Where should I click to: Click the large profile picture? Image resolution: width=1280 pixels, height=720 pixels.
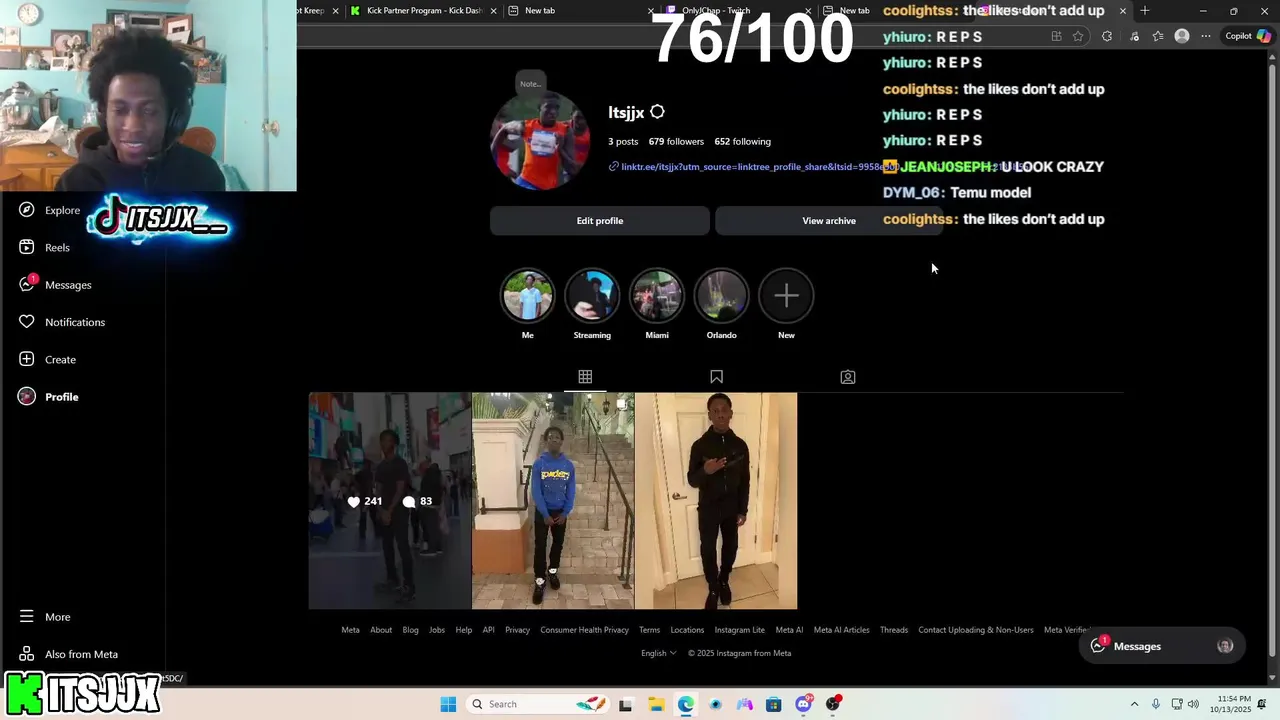540,141
